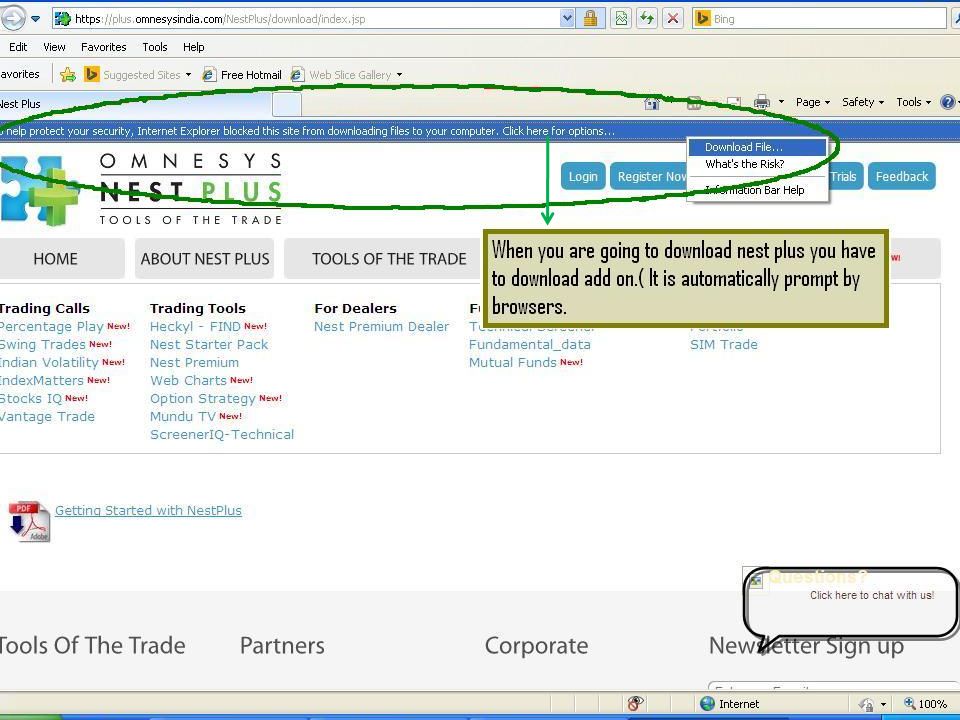Open Stocks IQ link
The height and width of the screenshot is (720, 960).
click(x=31, y=399)
